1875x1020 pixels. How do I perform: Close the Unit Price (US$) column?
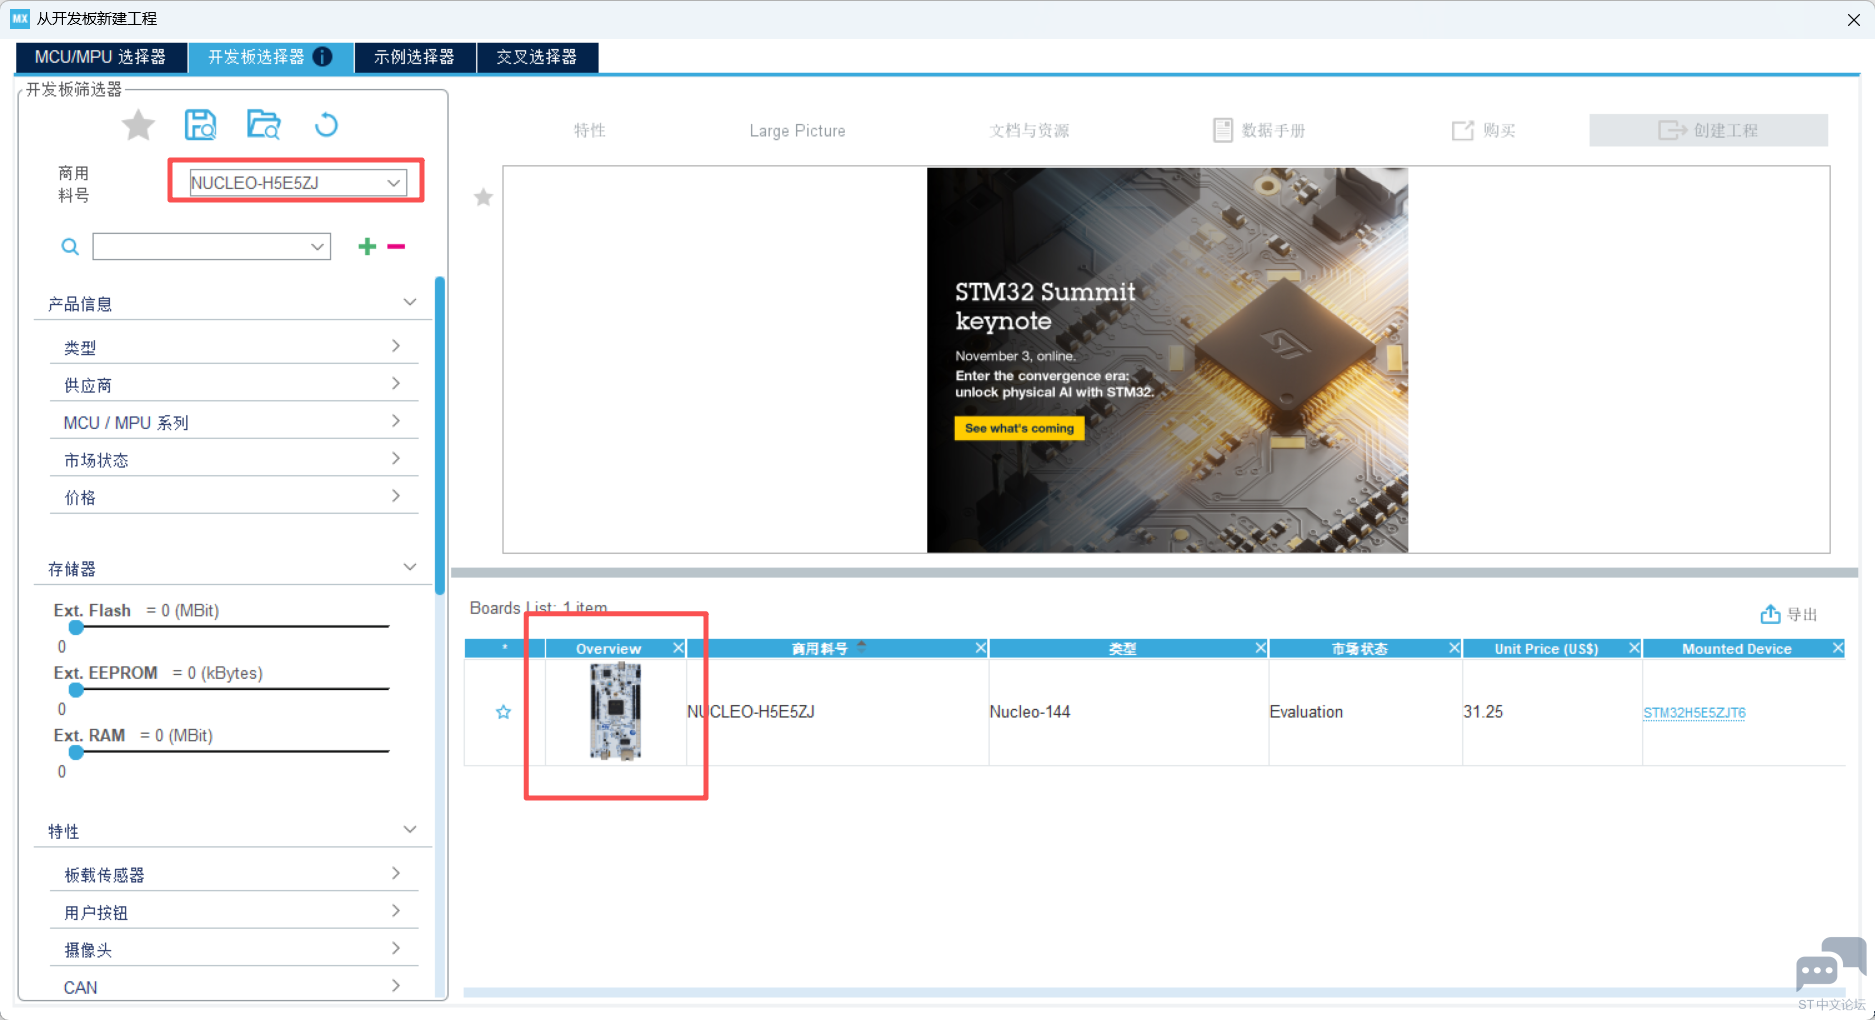[x=1635, y=649]
